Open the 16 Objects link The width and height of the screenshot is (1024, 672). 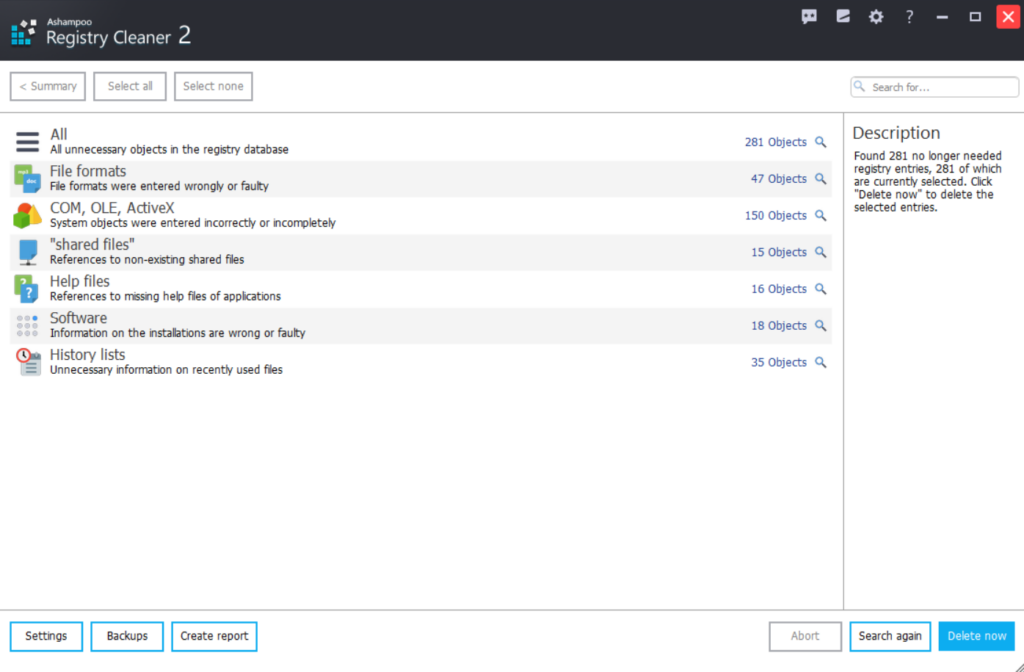tap(778, 289)
